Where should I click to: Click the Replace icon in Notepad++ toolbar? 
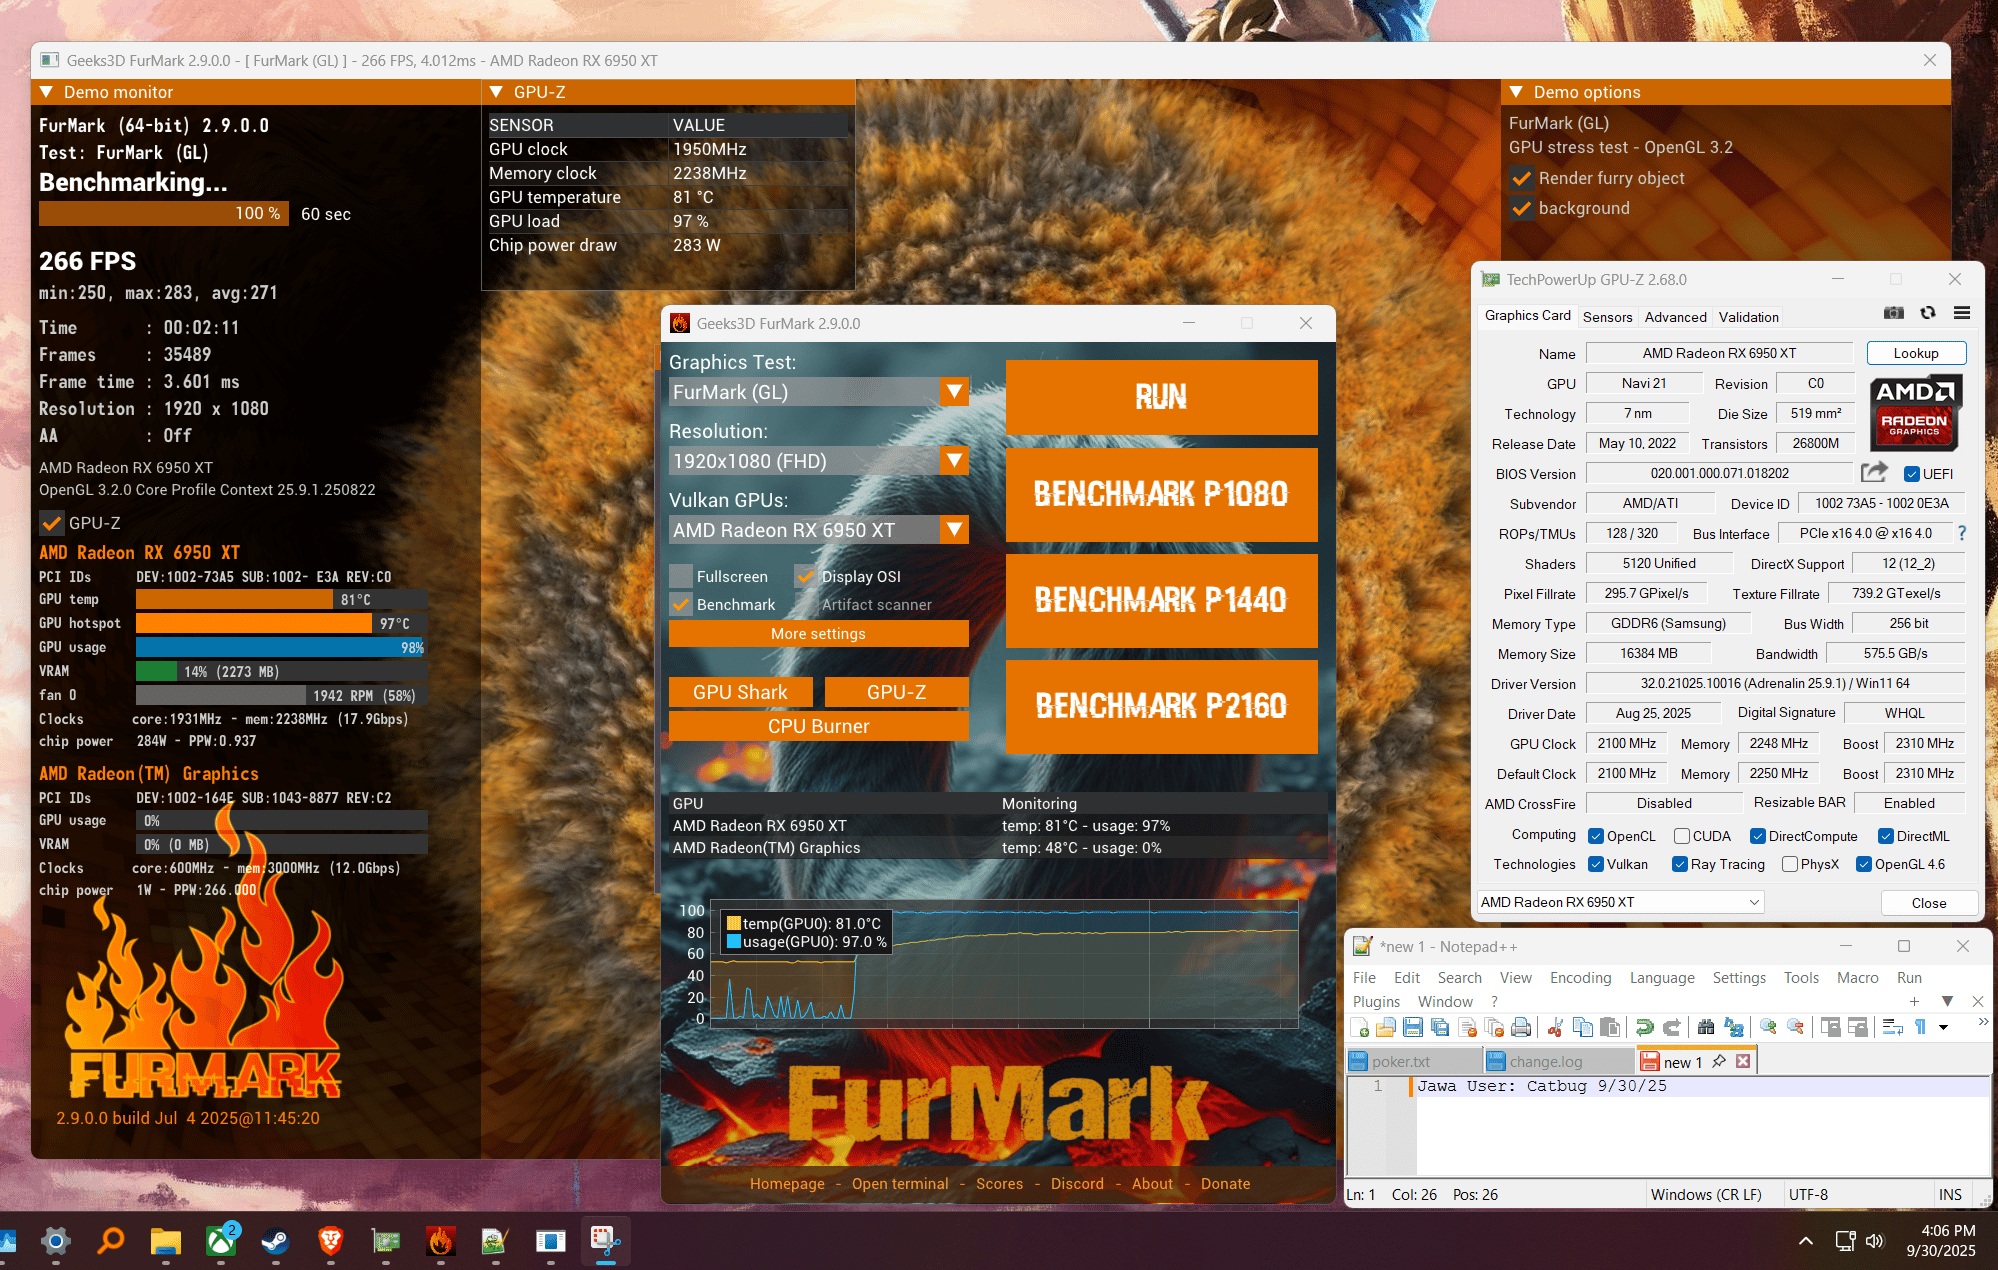coord(1733,1027)
